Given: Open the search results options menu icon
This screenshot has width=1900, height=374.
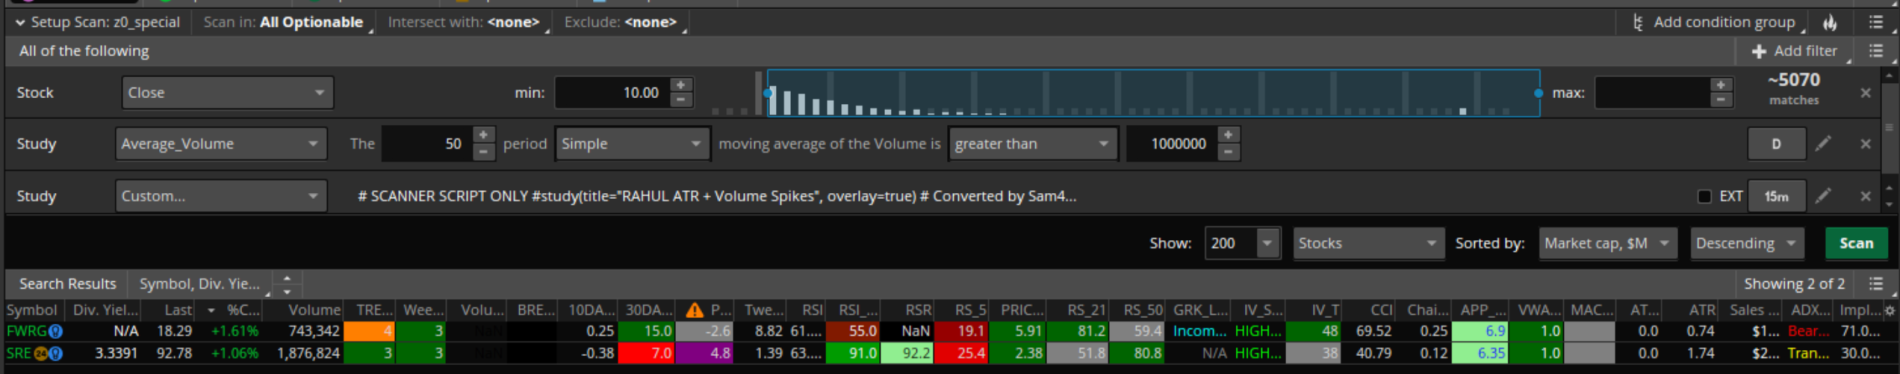Looking at the screenshot, I should point(1876,284).
